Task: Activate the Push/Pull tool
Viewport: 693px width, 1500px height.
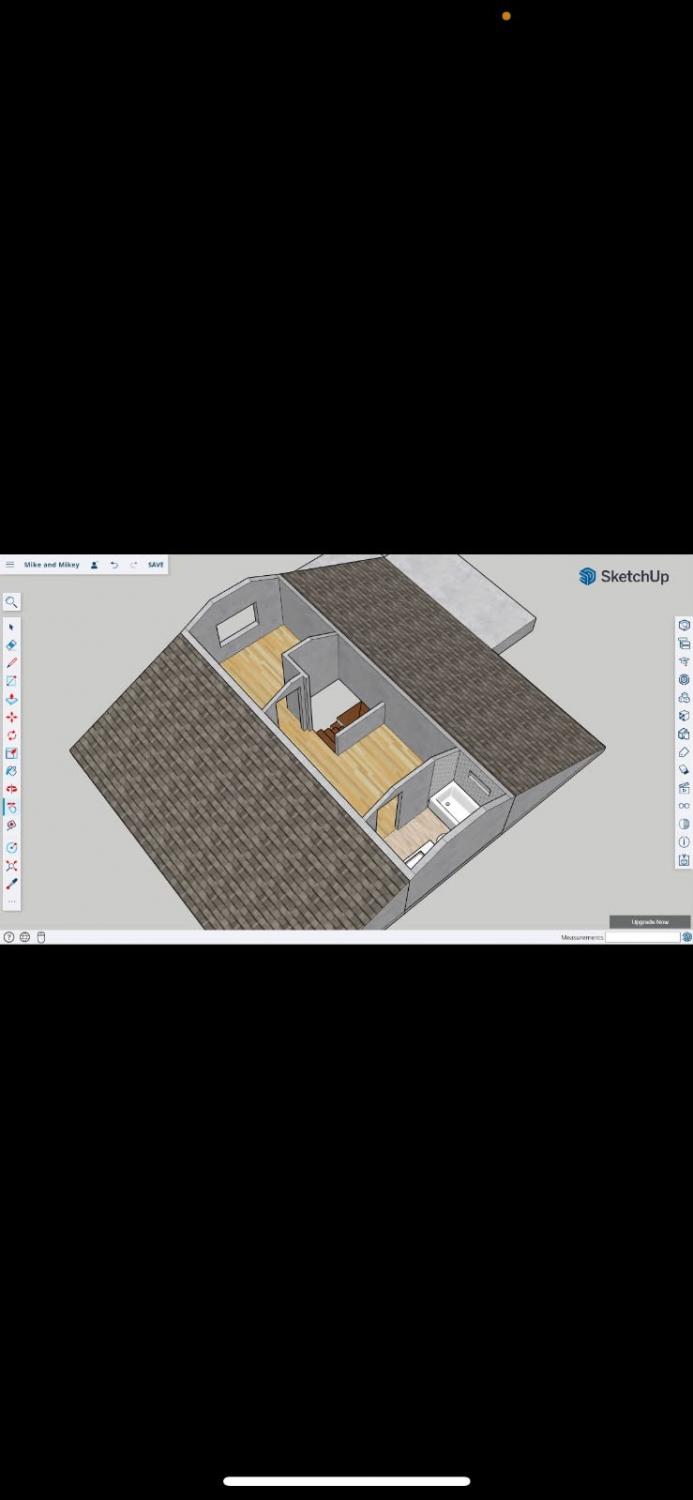Action: [12, 699]
